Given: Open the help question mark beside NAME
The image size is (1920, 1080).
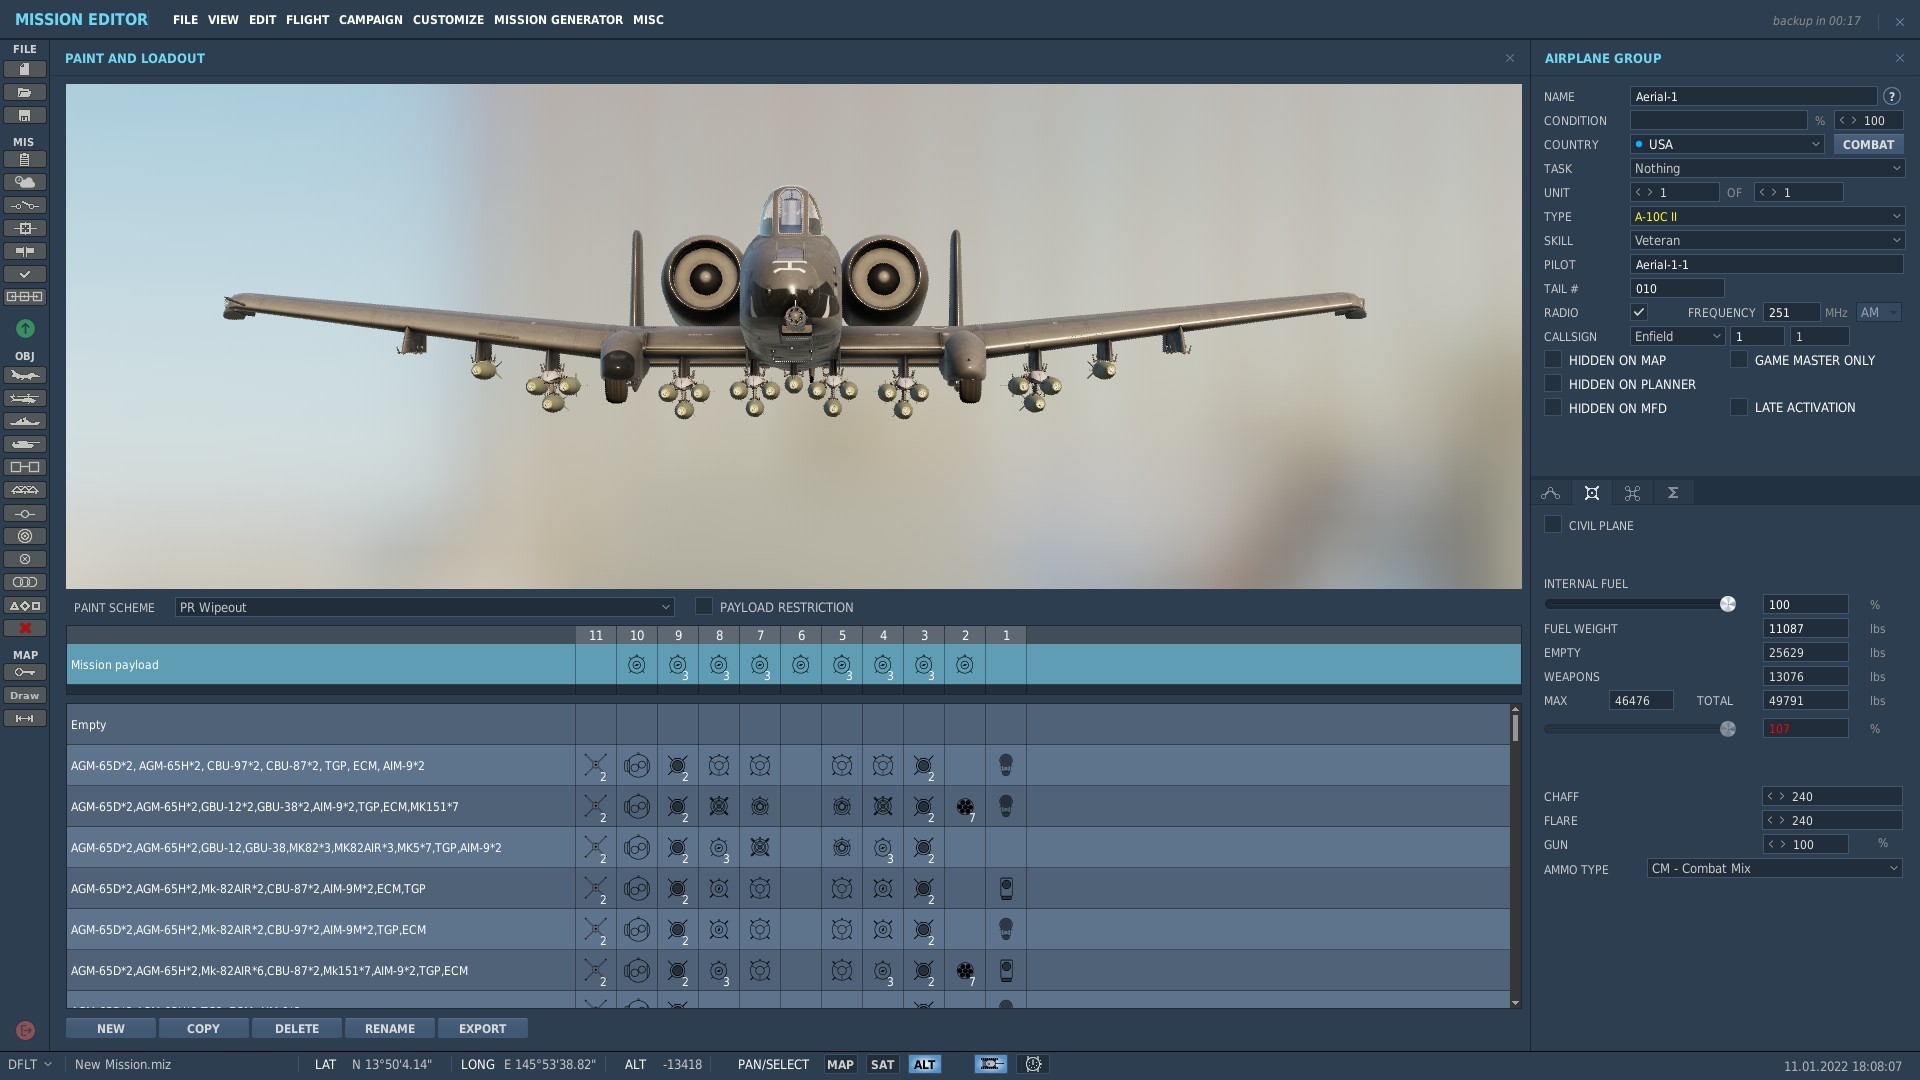Looking at the screenshot, I should pyautogui.click(x=1891, y=96).
